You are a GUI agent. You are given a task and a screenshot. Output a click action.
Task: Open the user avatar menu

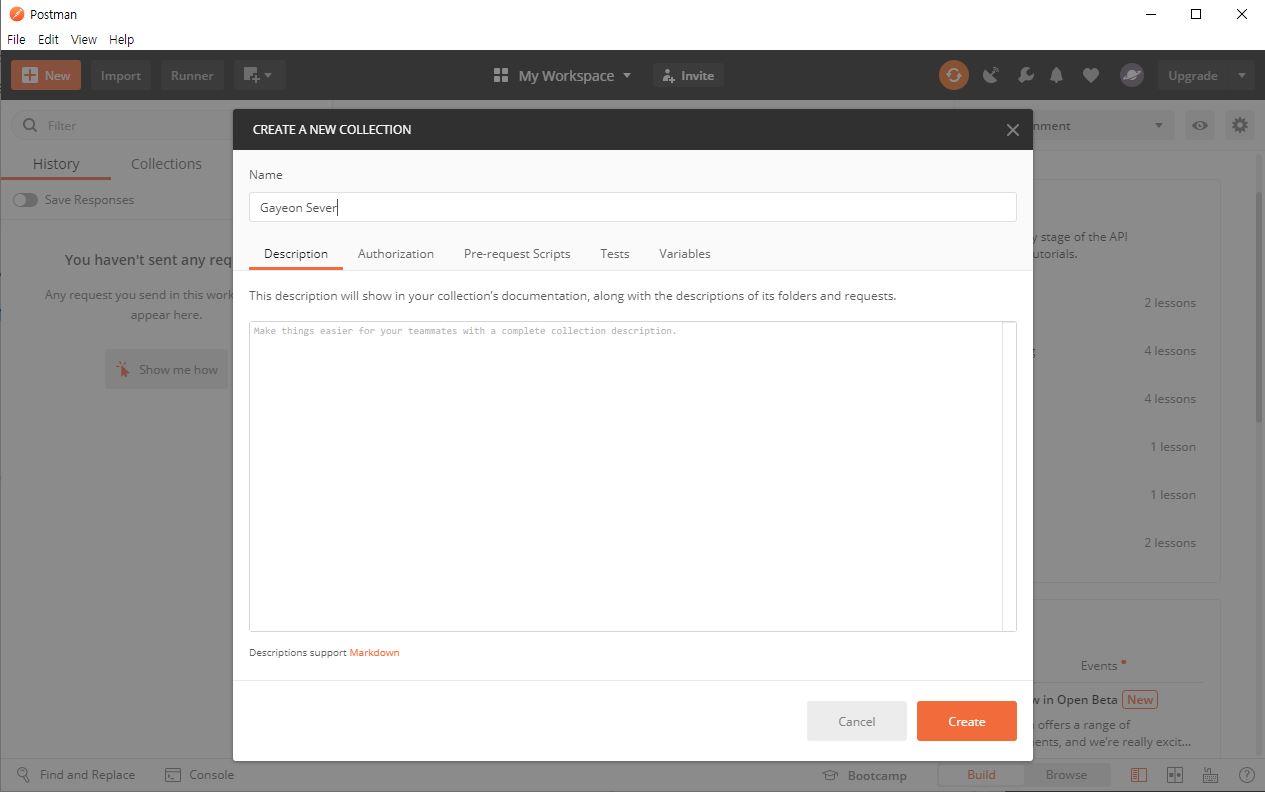[x=1131, y=75]
